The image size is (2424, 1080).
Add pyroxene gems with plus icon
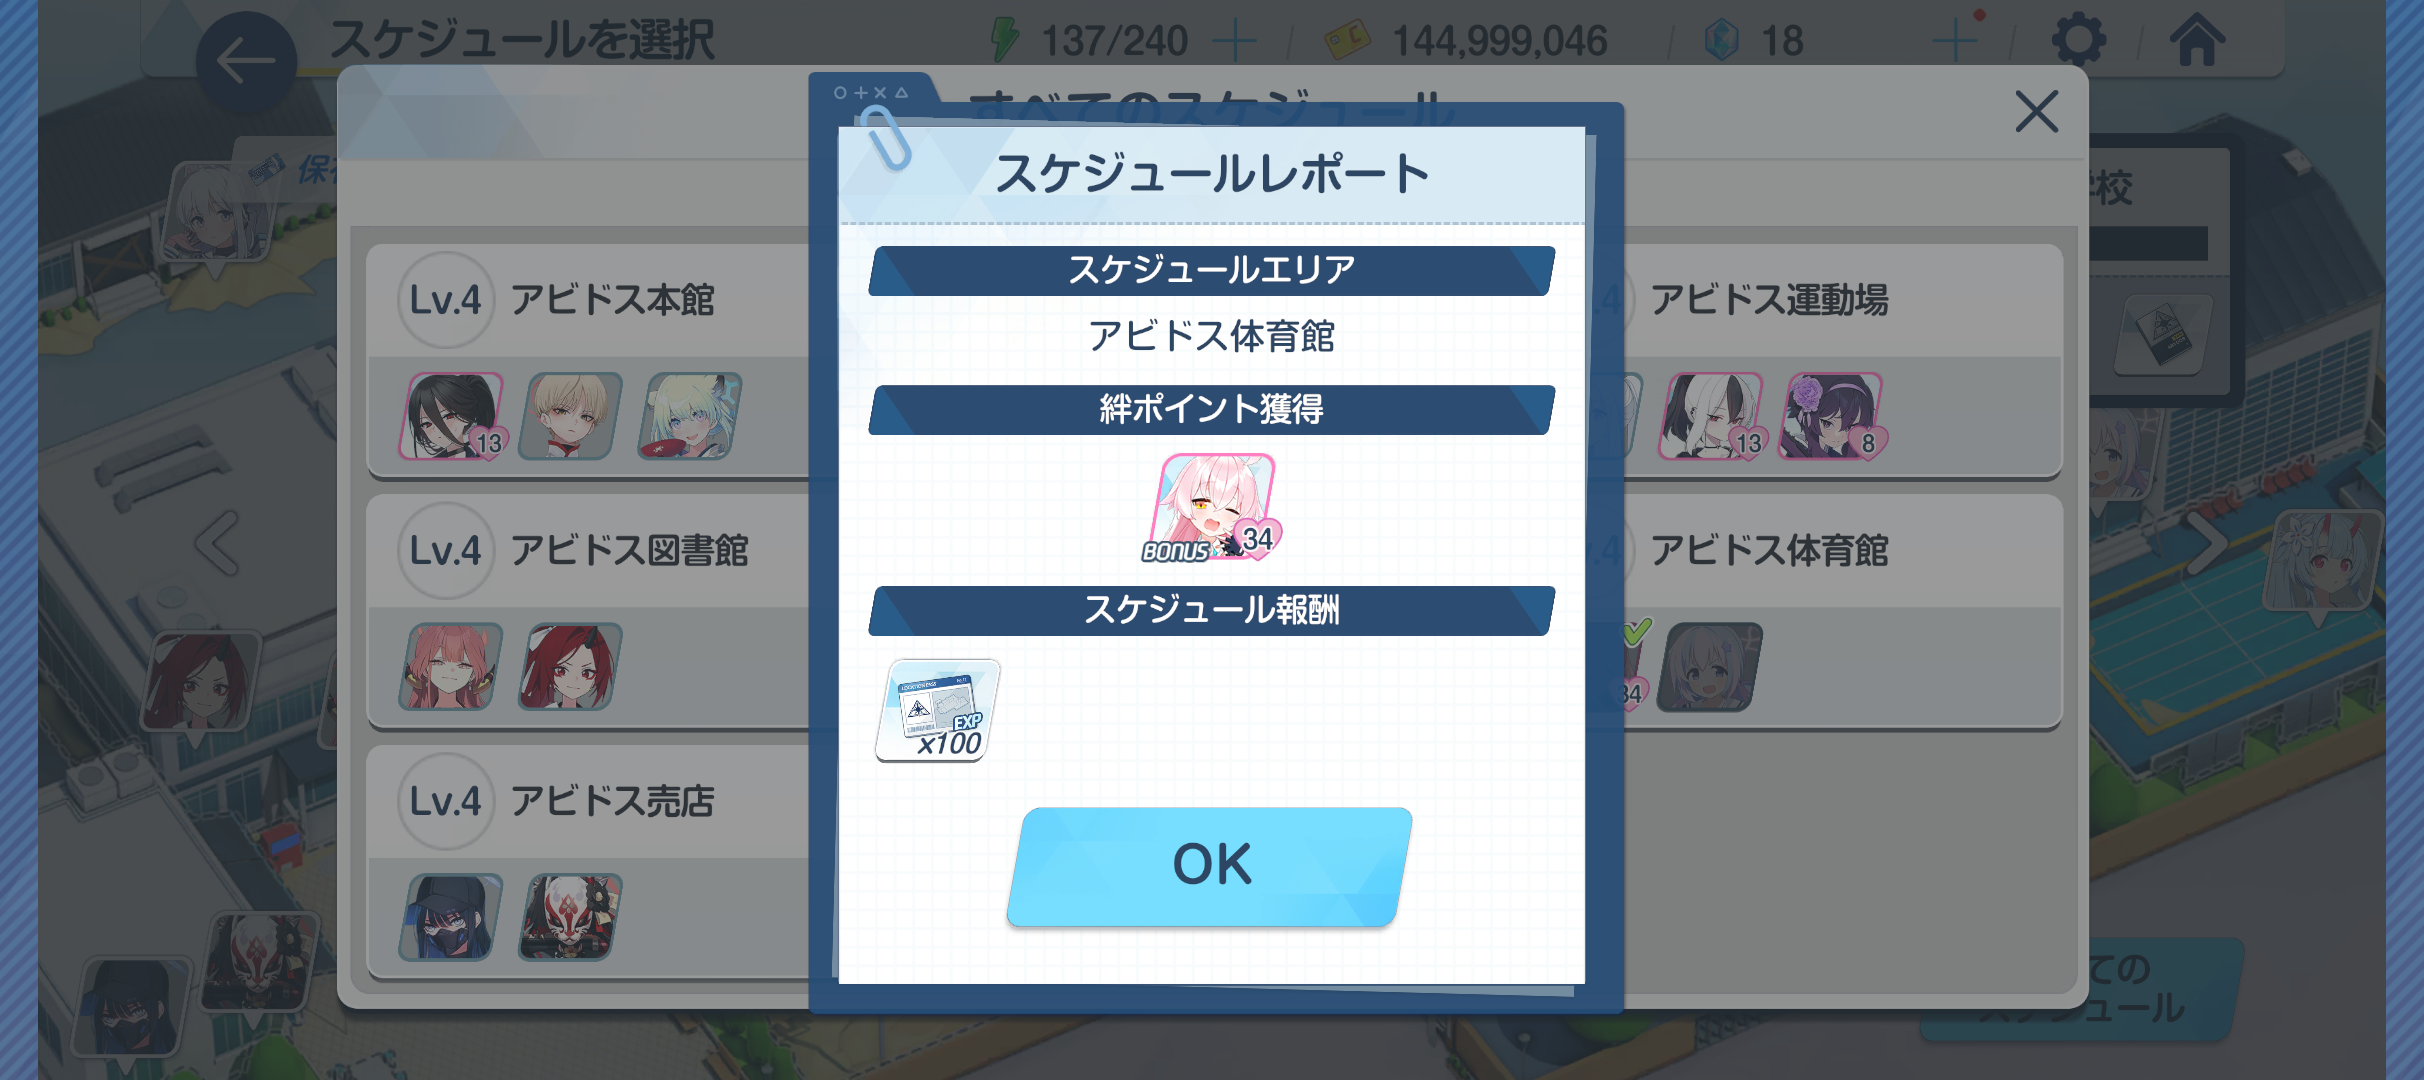click(x=1954, y=41)
